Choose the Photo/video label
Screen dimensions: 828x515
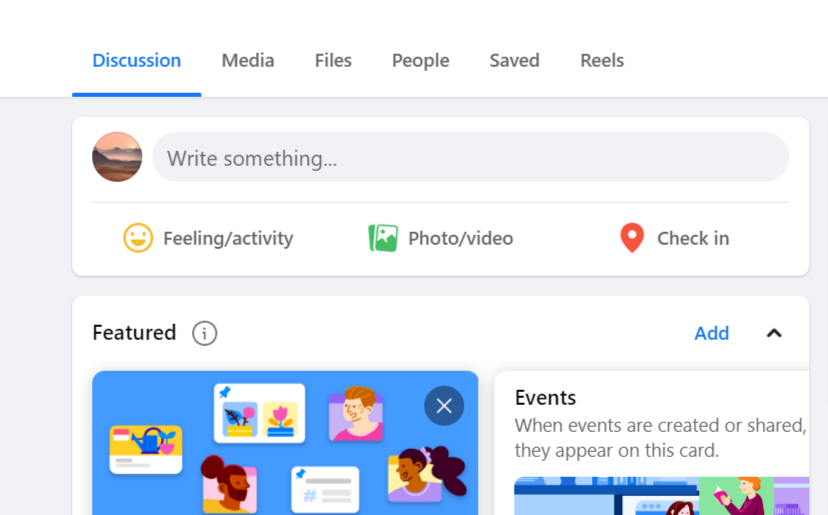[x=460, y=238]
